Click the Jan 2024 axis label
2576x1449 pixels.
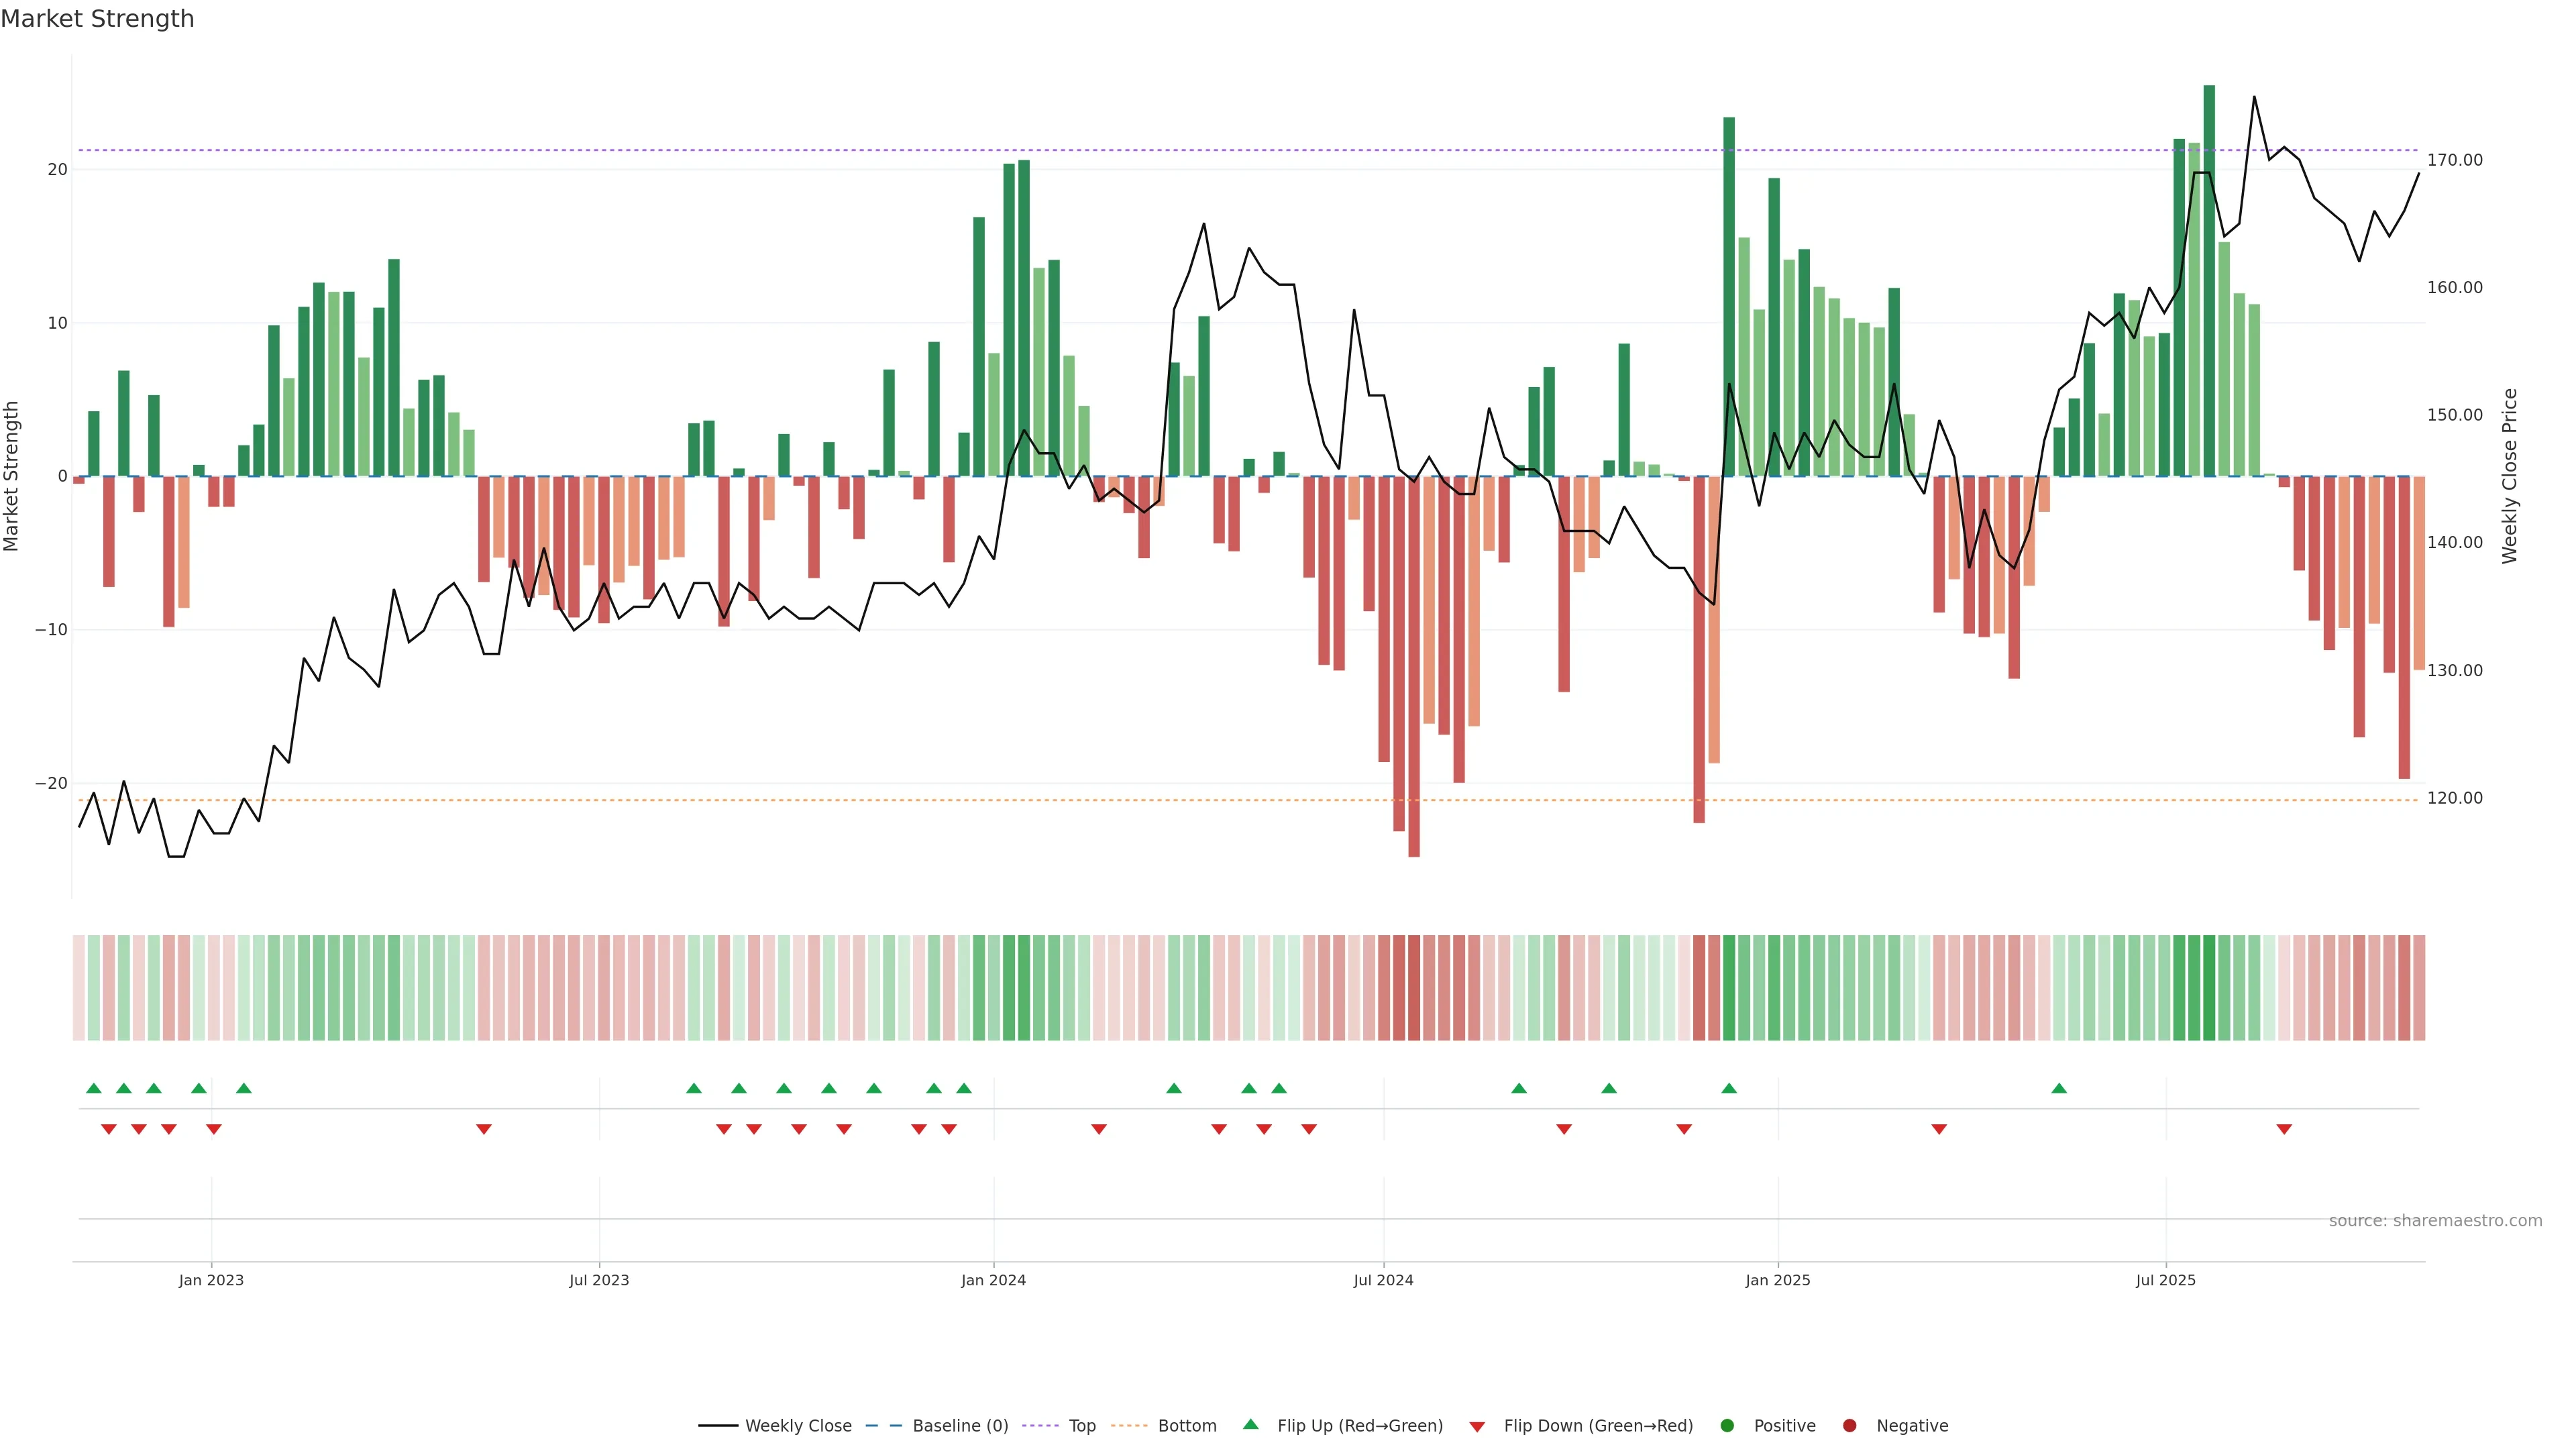pyautogui.click(x=993, y=1280)
